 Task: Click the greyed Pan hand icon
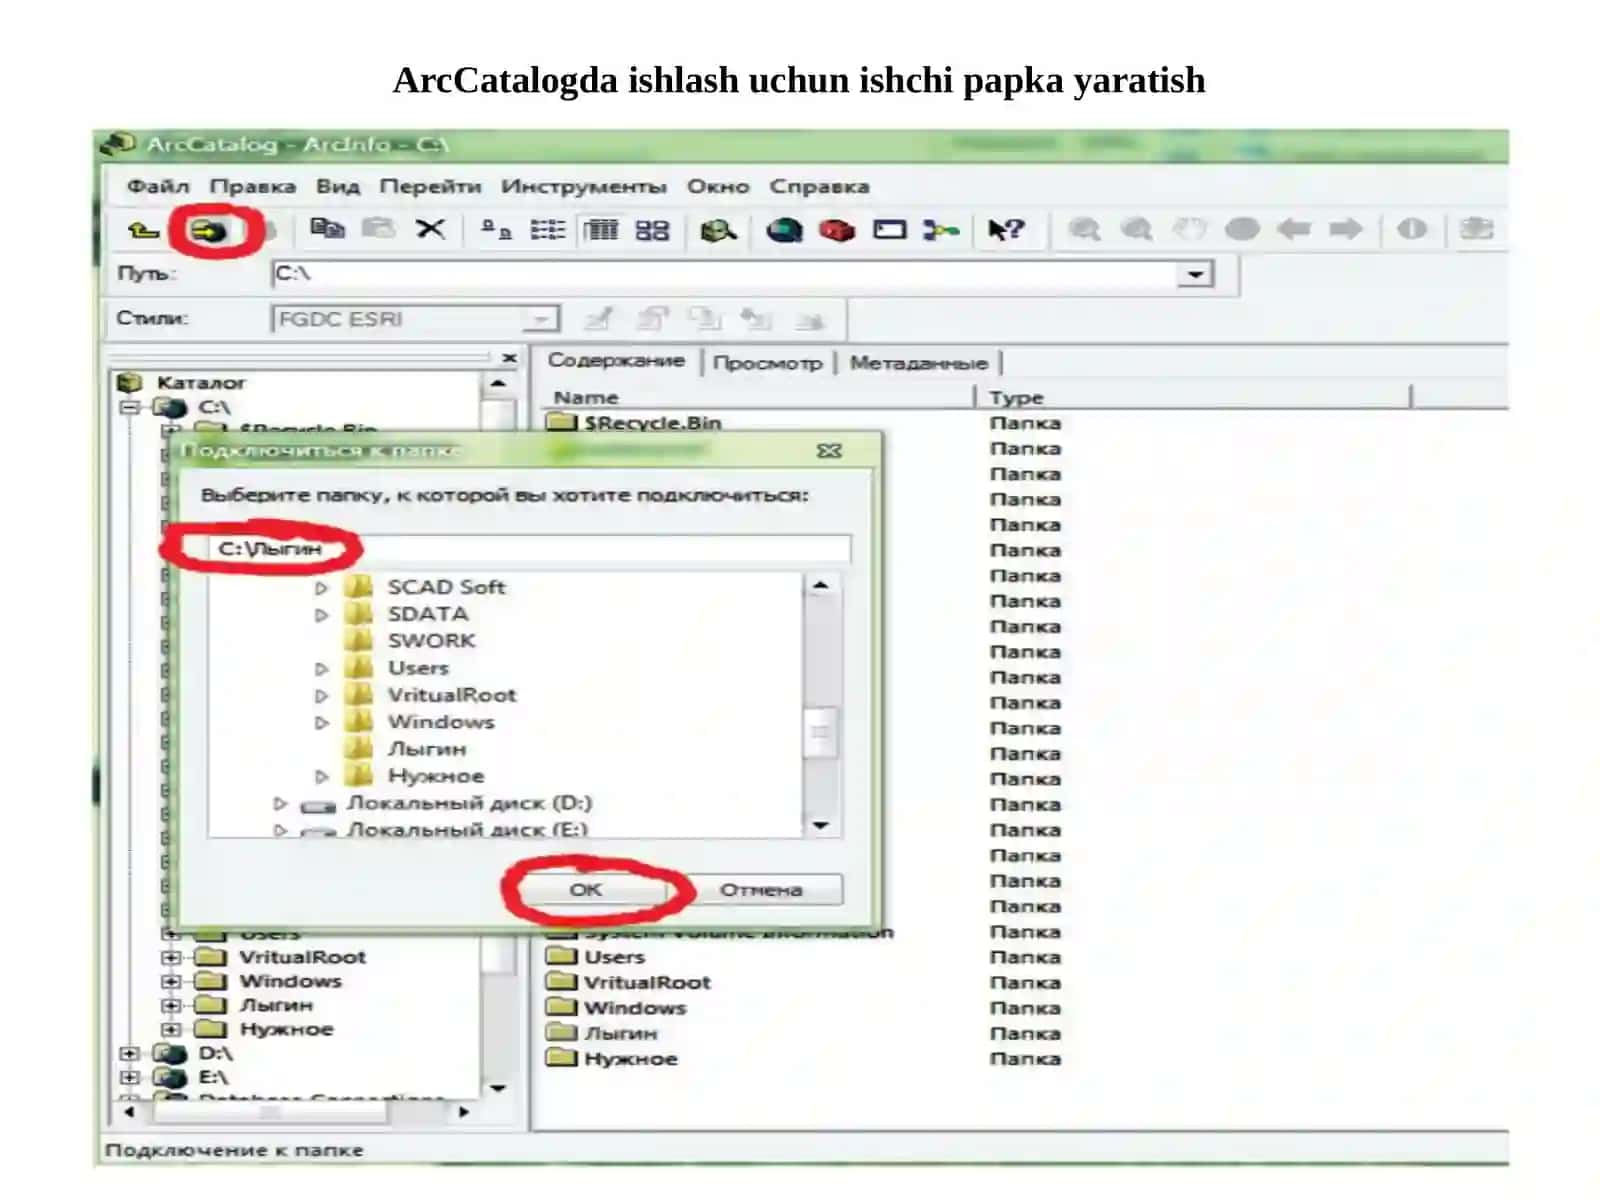coord(1189,230)
